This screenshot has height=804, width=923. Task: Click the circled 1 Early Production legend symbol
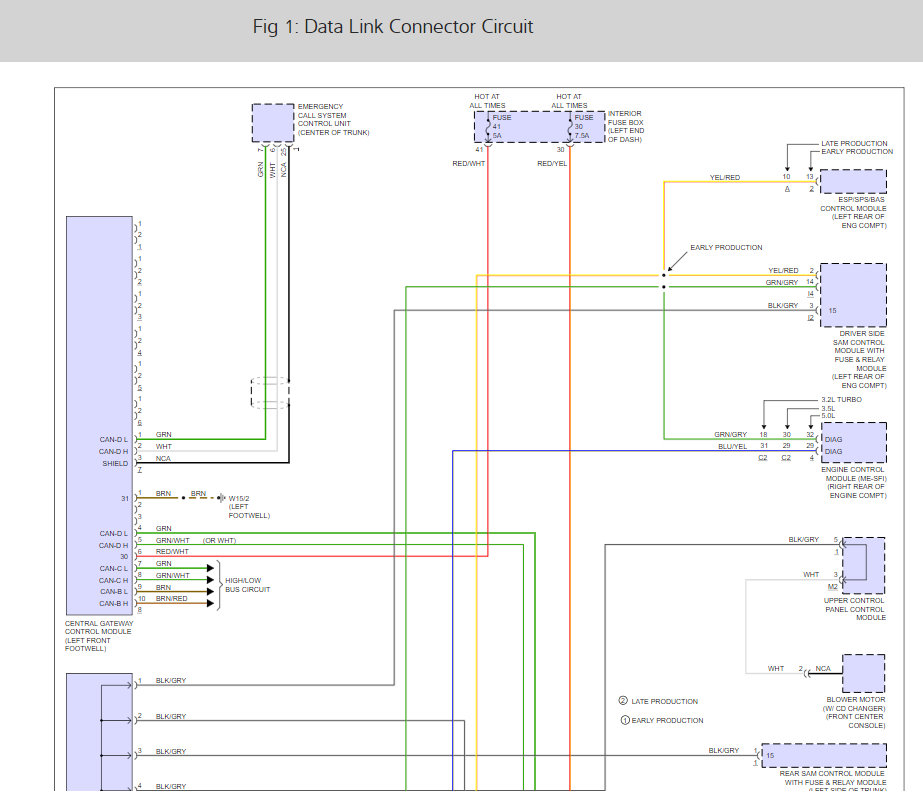pyautogui.click(x=625, y=720)
